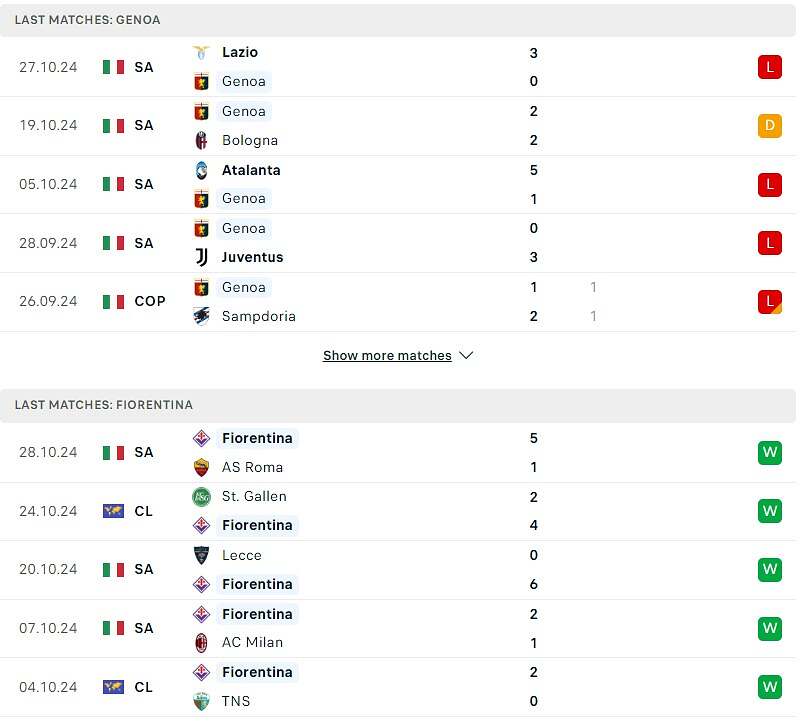This screenshot has width=802, height=721.
Task: Click the green W badge for AS Roma match
Action: coord(769,452)
